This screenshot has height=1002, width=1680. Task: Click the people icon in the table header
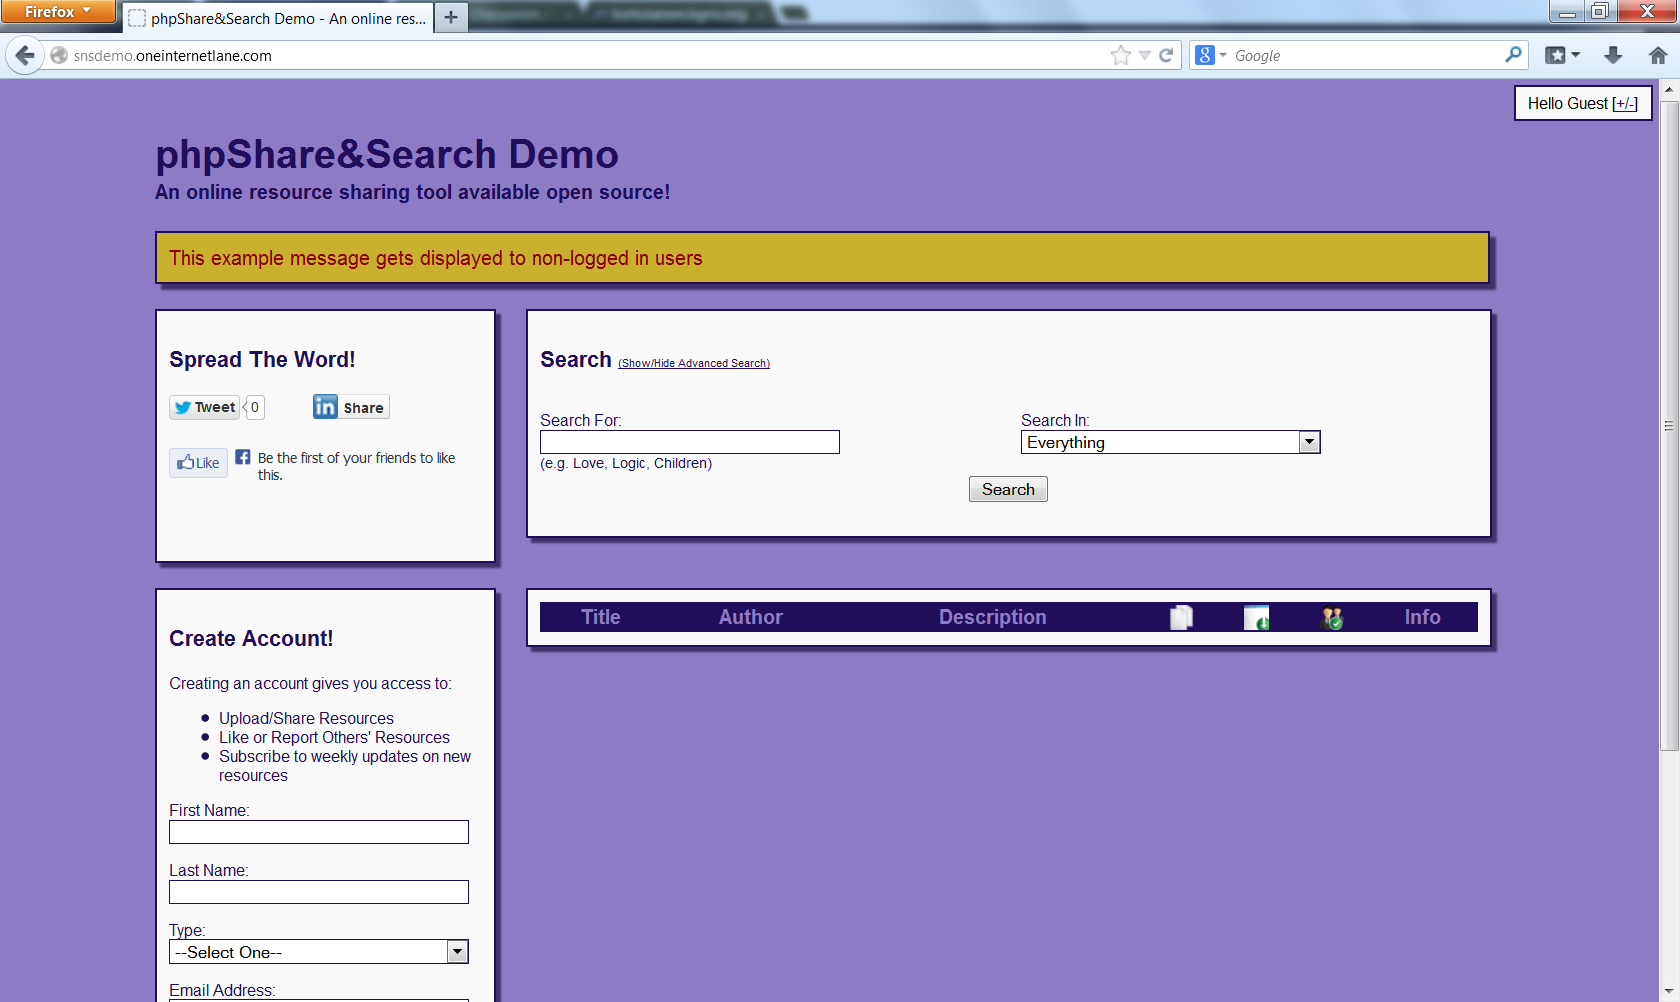[1332, 618]
